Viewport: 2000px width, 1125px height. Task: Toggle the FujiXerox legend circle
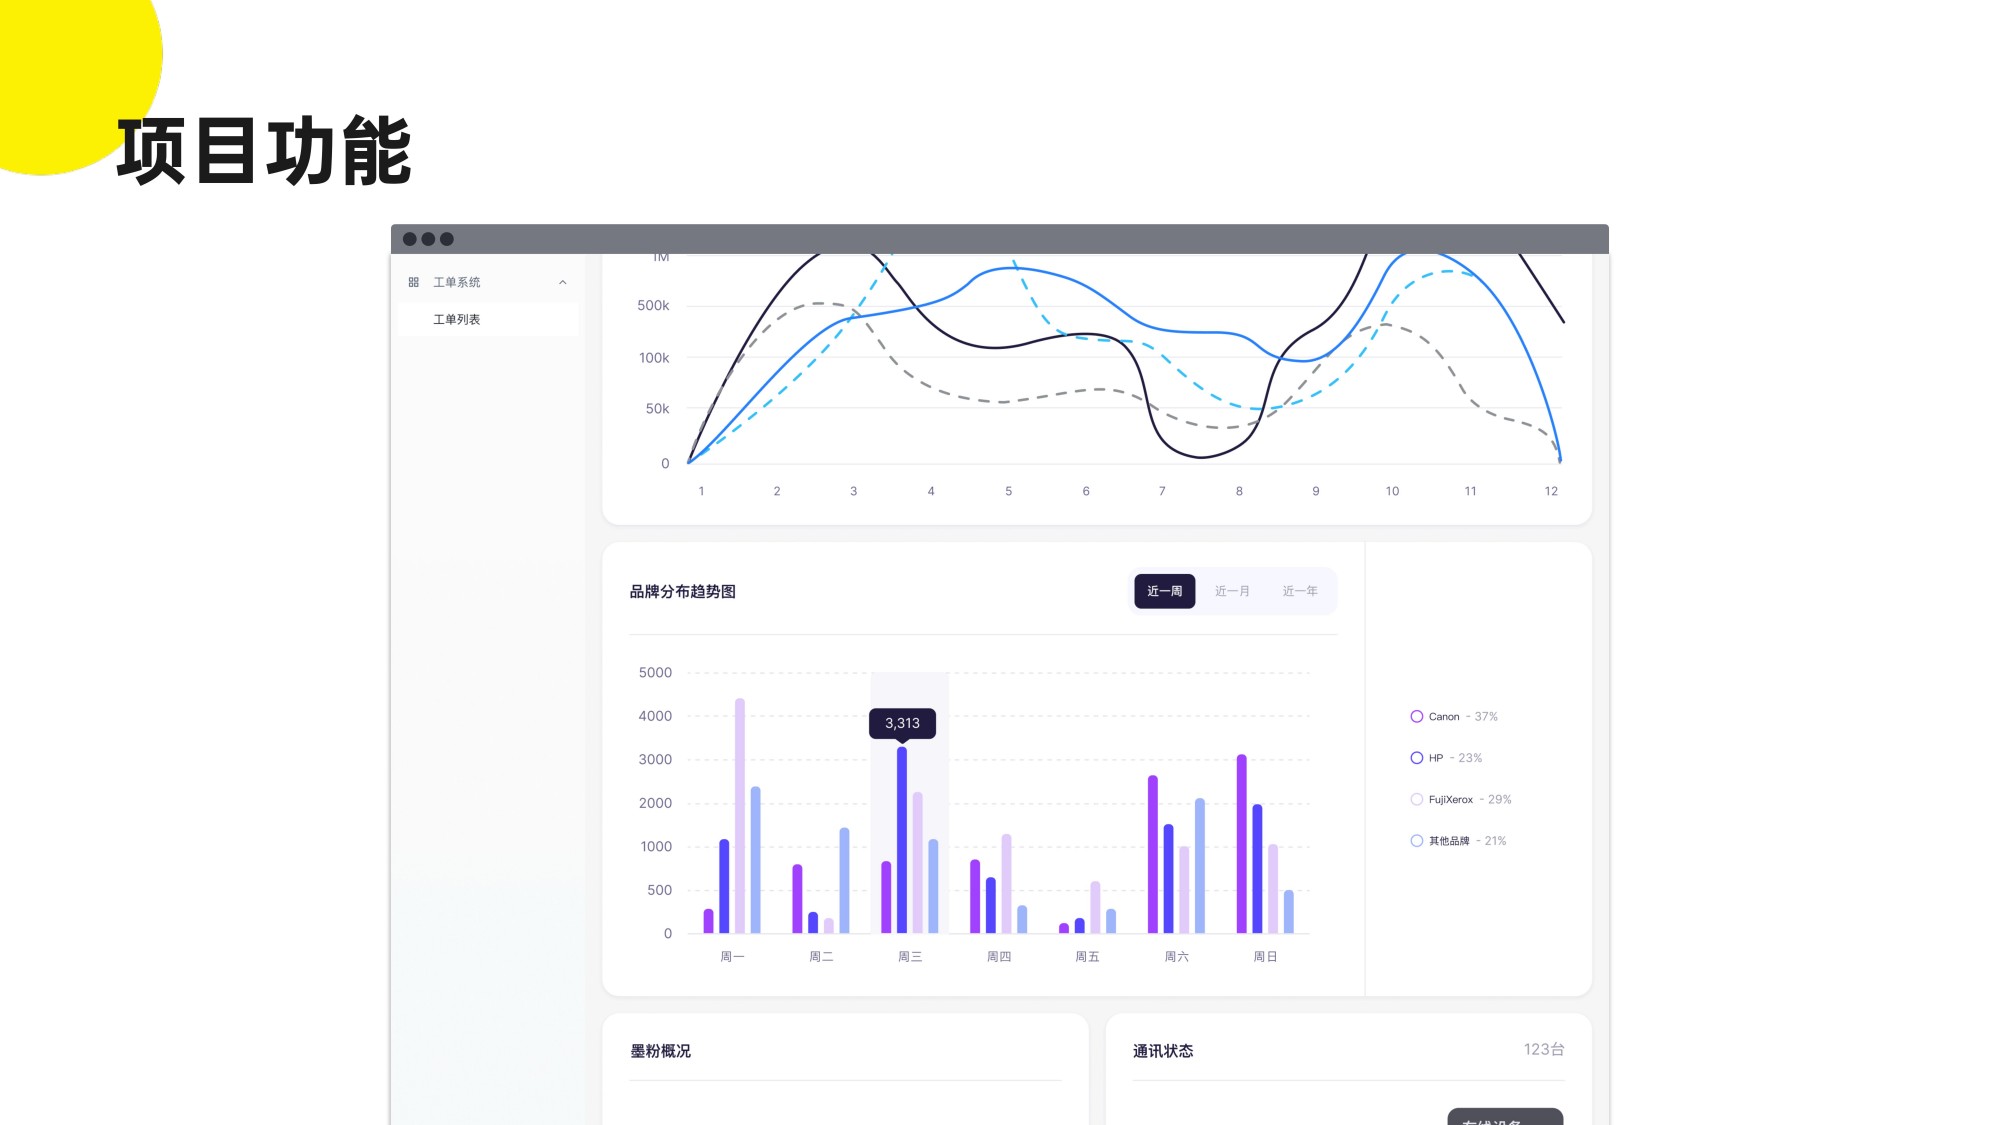click(x=1417, y=799)
